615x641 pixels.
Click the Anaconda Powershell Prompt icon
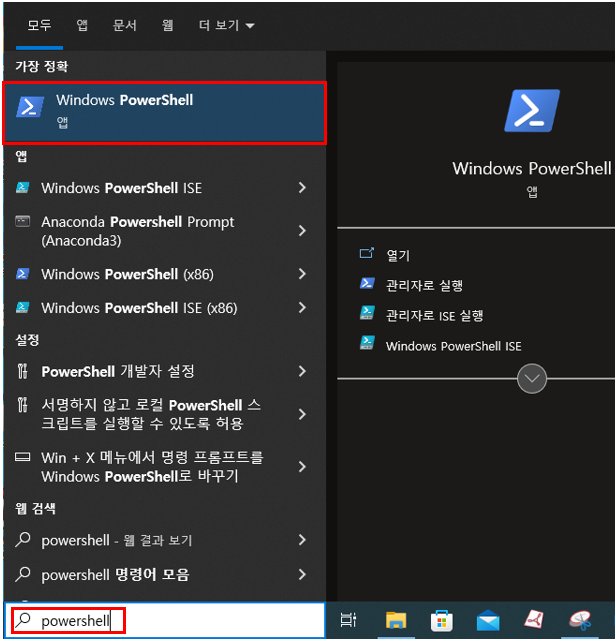click(x=22, y=221)
